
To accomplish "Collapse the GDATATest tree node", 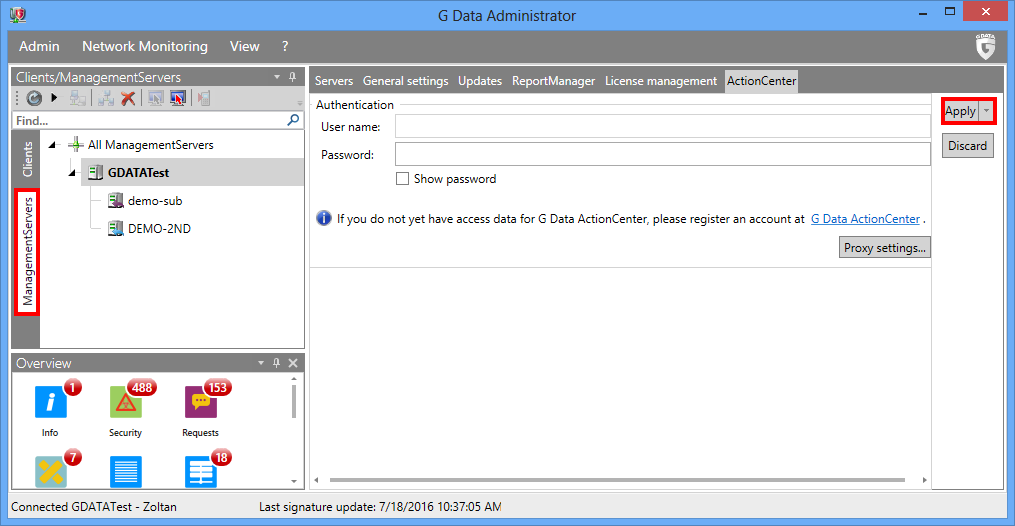I will click(72, 173).
